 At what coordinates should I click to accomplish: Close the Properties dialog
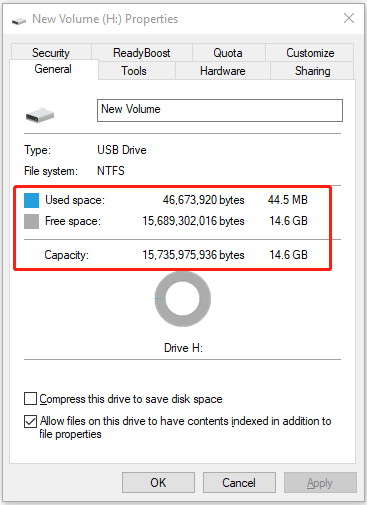349,18
